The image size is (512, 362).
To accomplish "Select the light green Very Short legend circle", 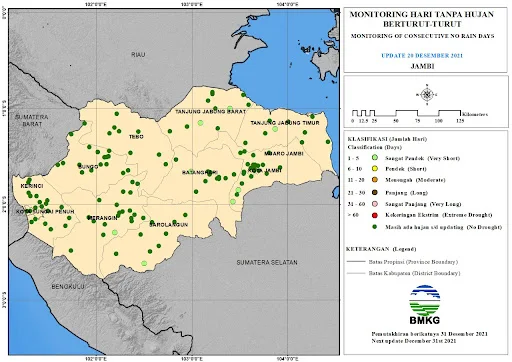I will [375, 158].
